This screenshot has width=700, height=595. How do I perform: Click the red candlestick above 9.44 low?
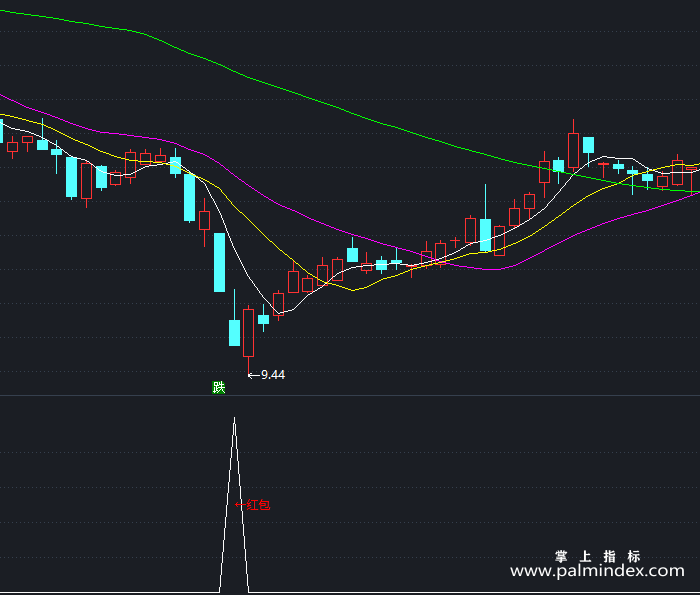click(249, 333)
